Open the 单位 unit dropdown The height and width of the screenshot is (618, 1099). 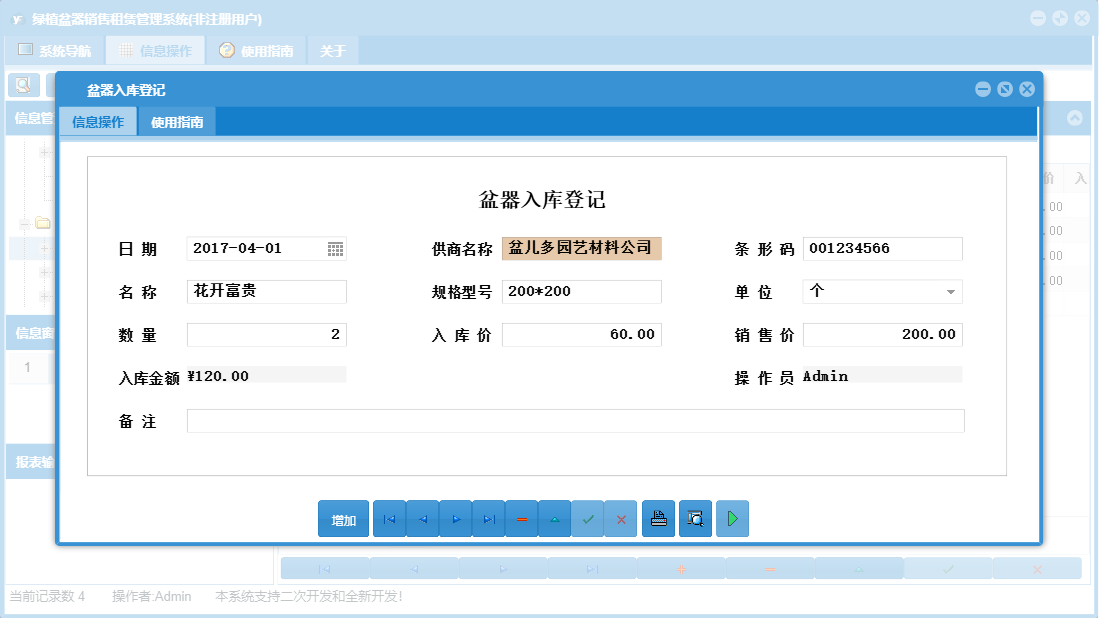click(x=953, y=291)
